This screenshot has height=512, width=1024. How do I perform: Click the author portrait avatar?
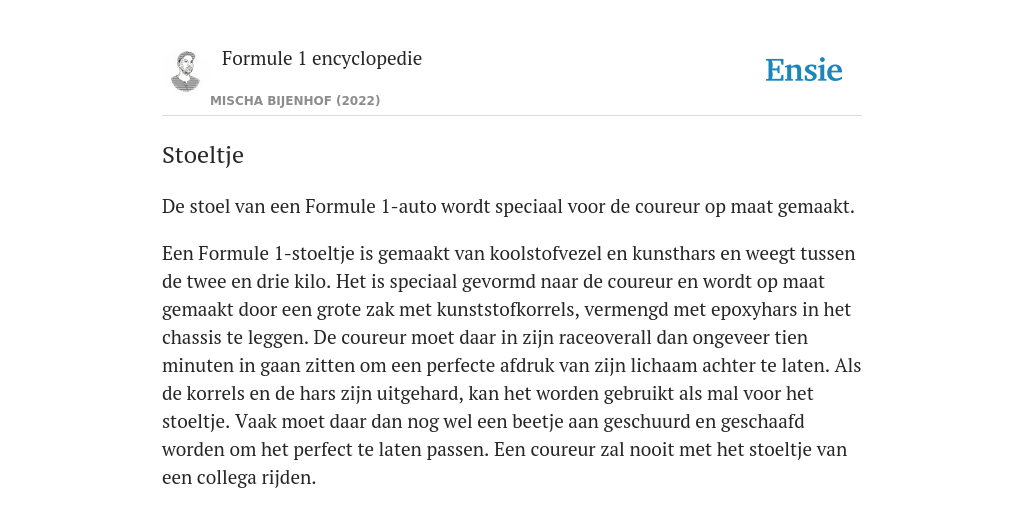point(185,71)
